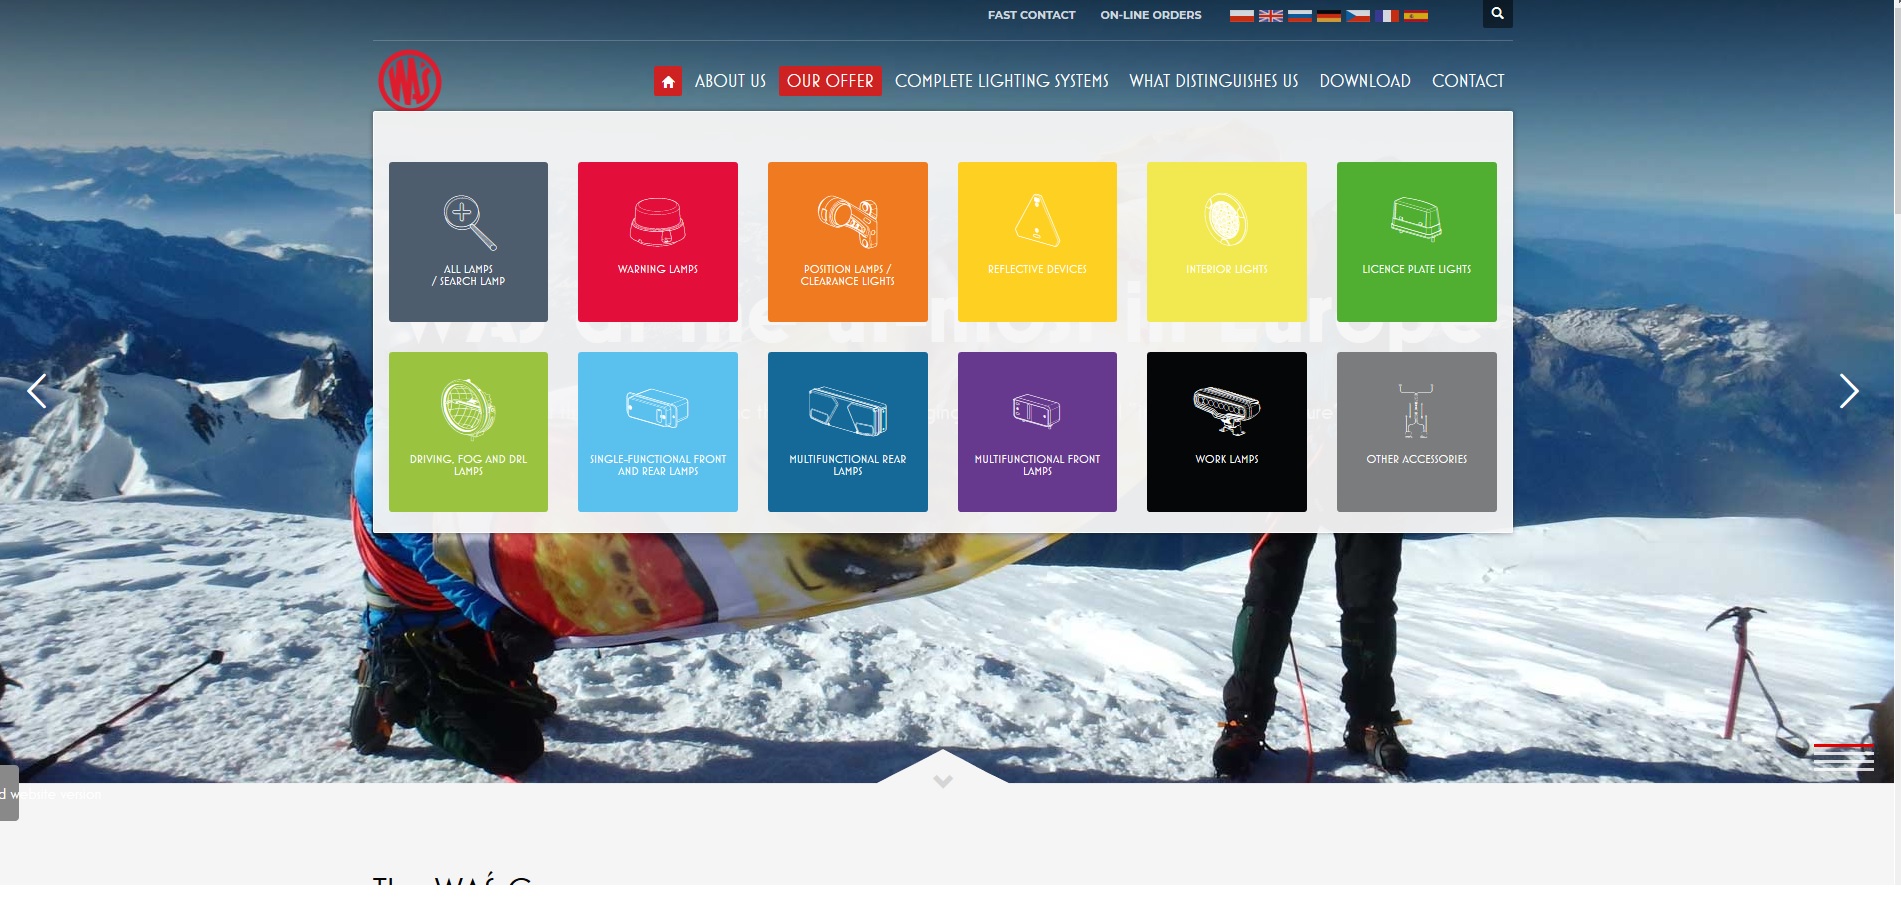Open the Download menu item
Image resolution: width=1901 pixels, height=920 pixels.
[1364, 81]
